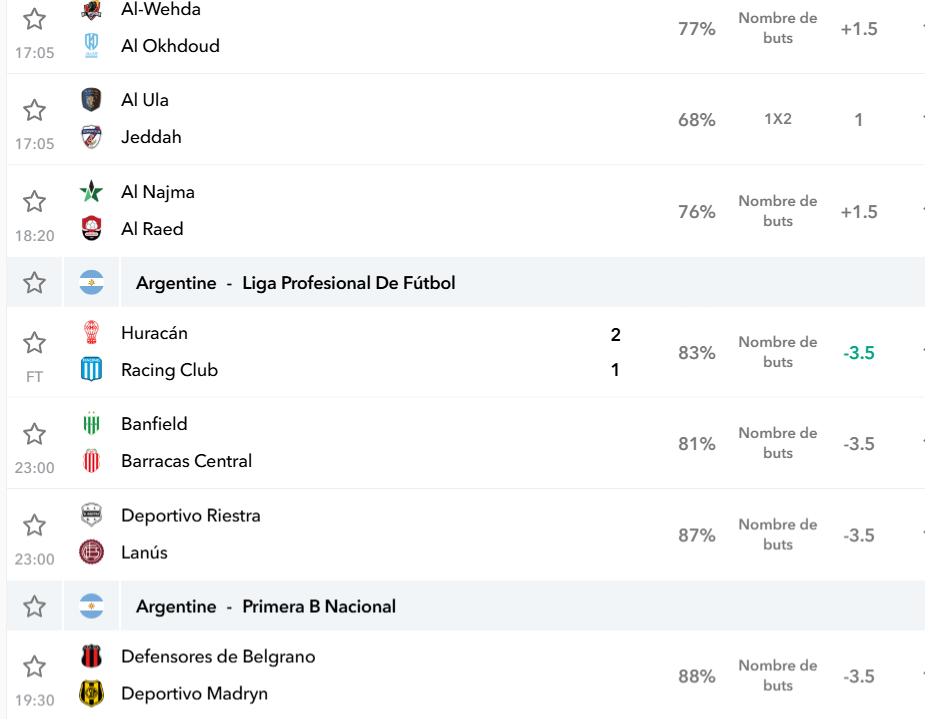Viewport: 925px width, 719px height.
Task: Open Racing Club team crest
Action: click(x=91, y=369)
